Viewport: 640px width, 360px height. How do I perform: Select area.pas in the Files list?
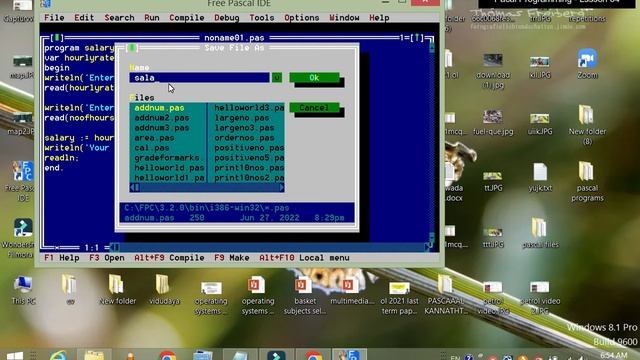click(154, 138)
